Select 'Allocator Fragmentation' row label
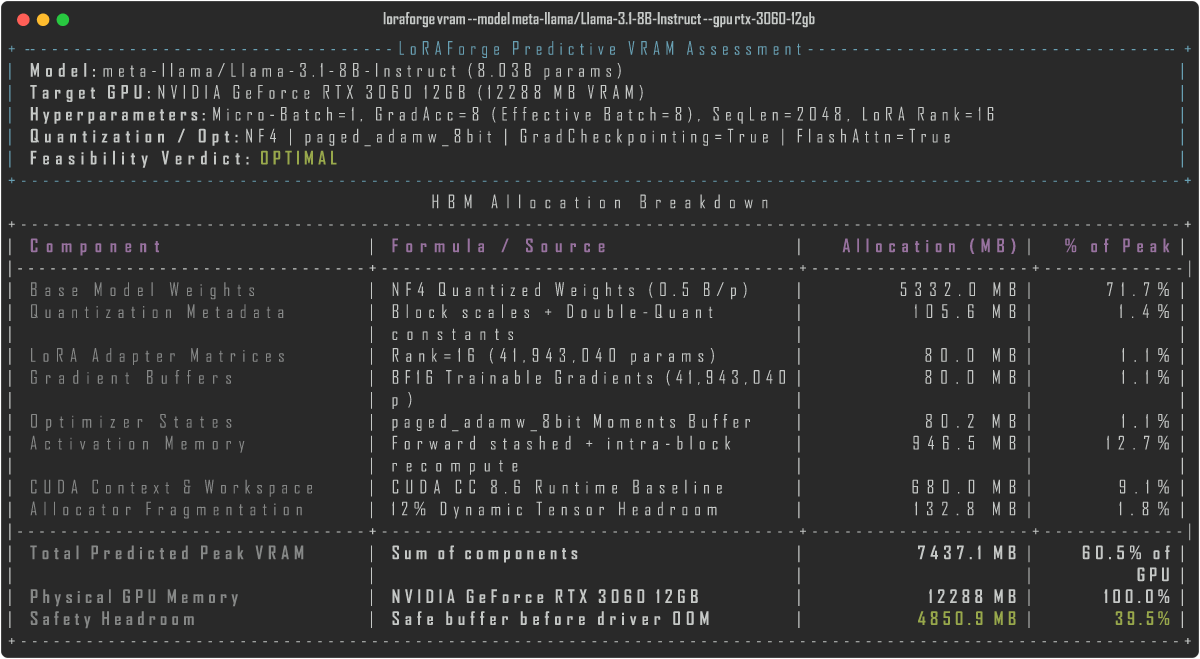Image resolution: width=1200 pixels, height=659 pixels. pyautogui.click(x=166, y=511)
